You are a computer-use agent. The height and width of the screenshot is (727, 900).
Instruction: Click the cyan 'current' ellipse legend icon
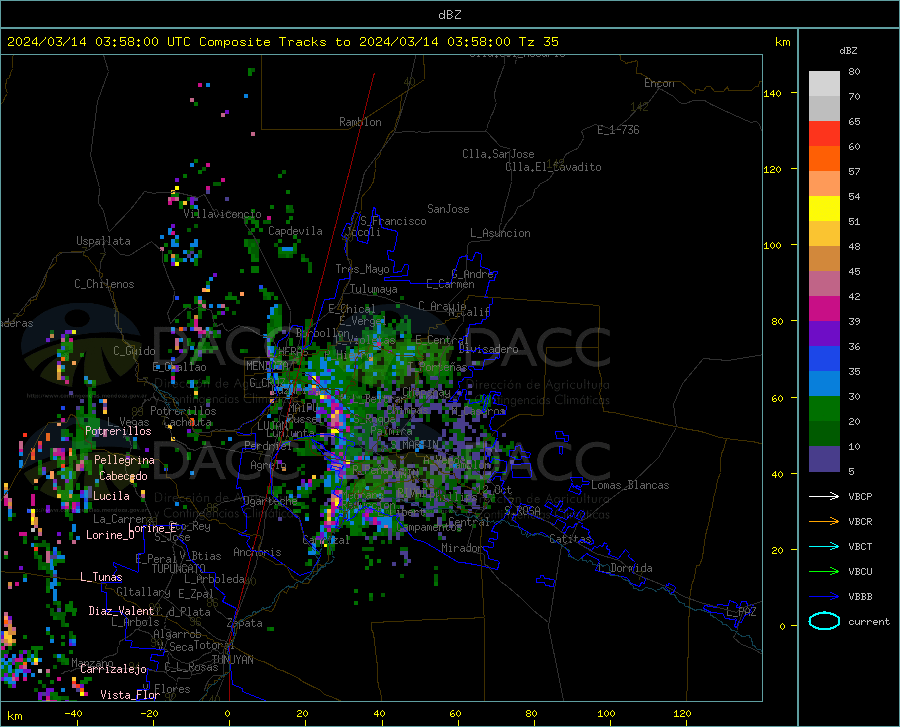824,621
